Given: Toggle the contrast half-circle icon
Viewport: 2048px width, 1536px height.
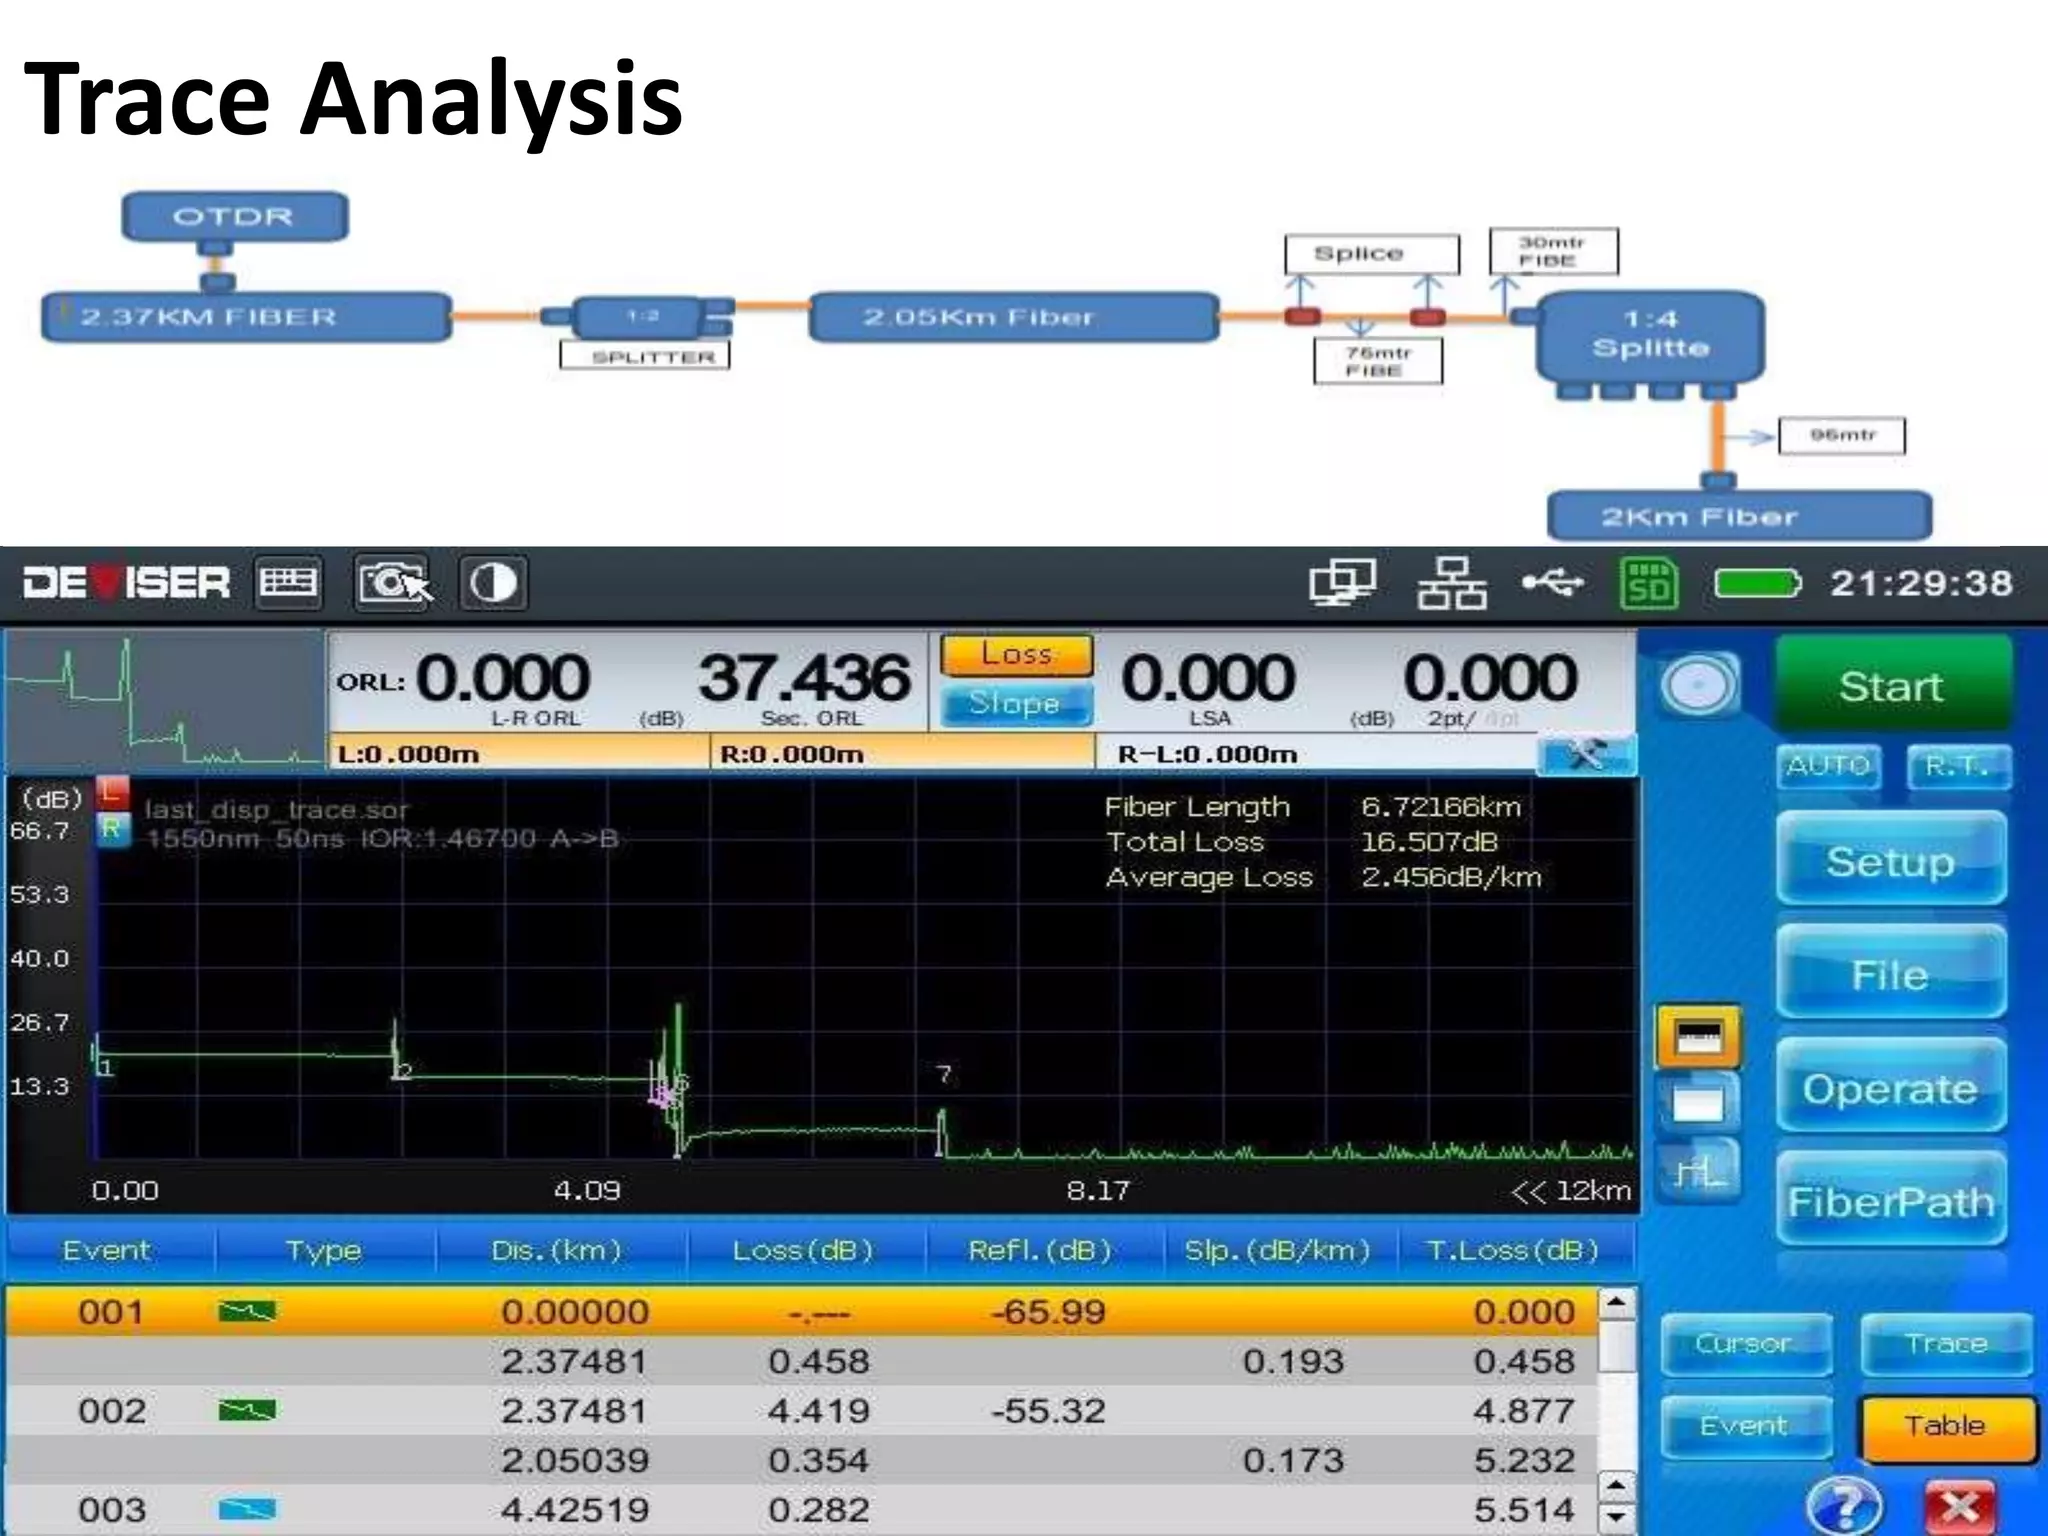Looking at the screenshot, I should tap(493, 583).
